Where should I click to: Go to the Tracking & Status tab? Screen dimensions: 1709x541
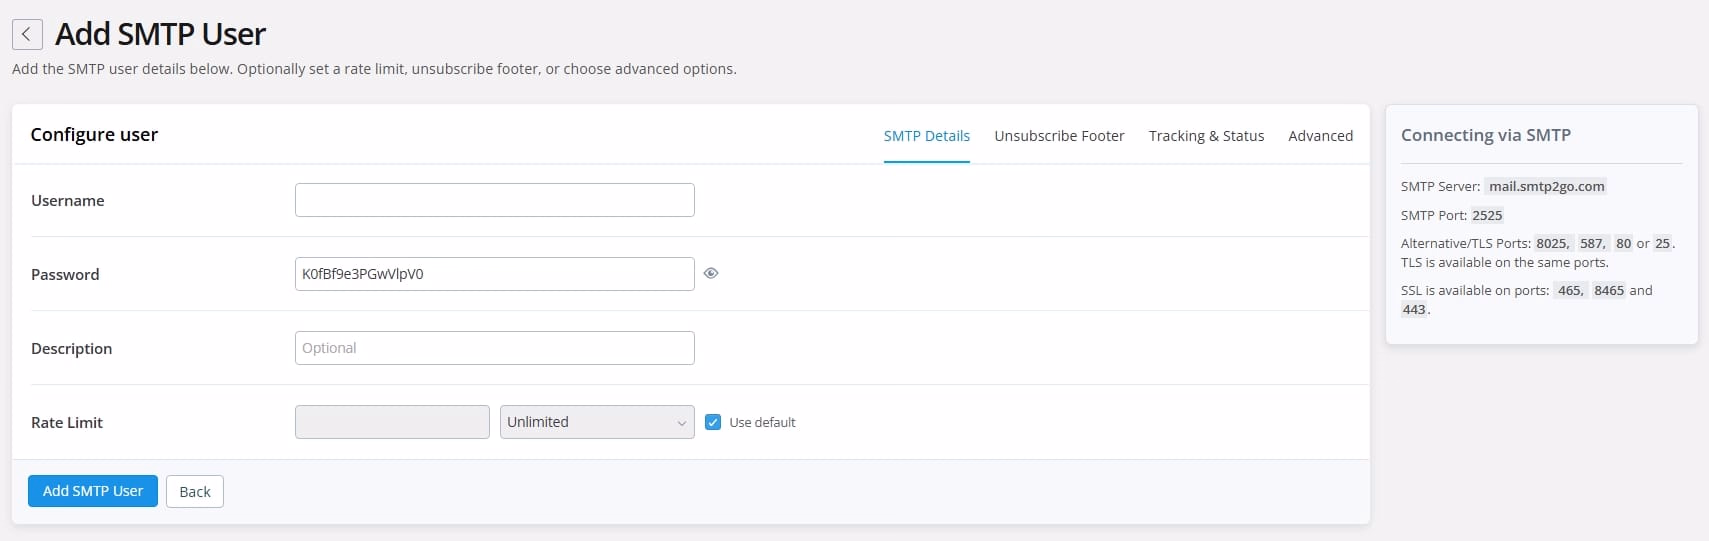coord(1206,136)
